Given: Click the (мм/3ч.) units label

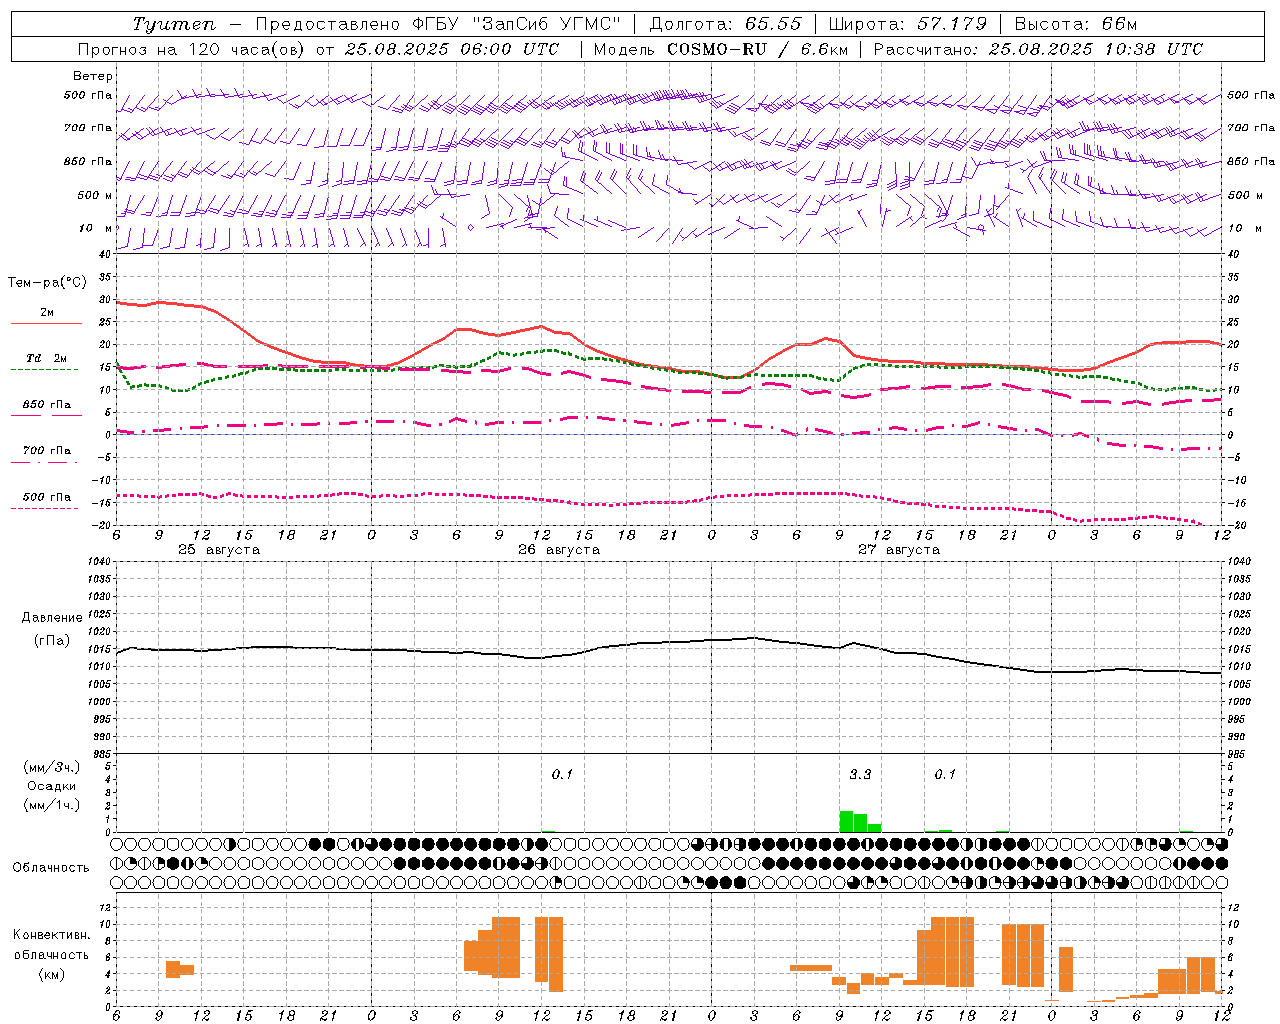Looking at the screenshot, I should (x=52, y=767).
